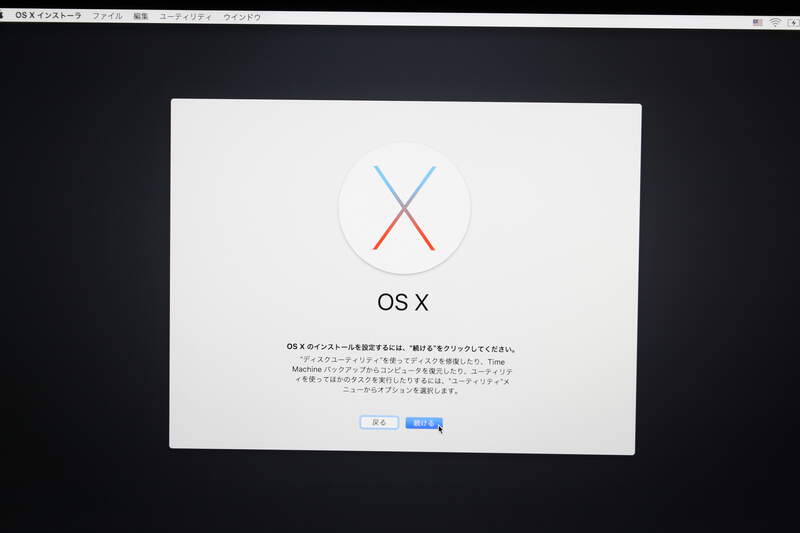Click the battery charging status icon
800x533 pixels.
(792, 23)
